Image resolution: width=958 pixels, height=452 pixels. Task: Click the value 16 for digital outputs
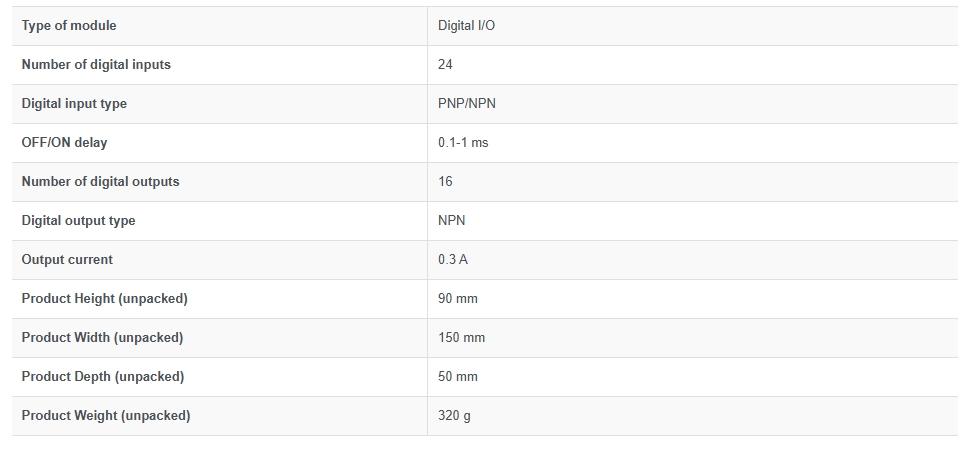click(x=445, y=182)
